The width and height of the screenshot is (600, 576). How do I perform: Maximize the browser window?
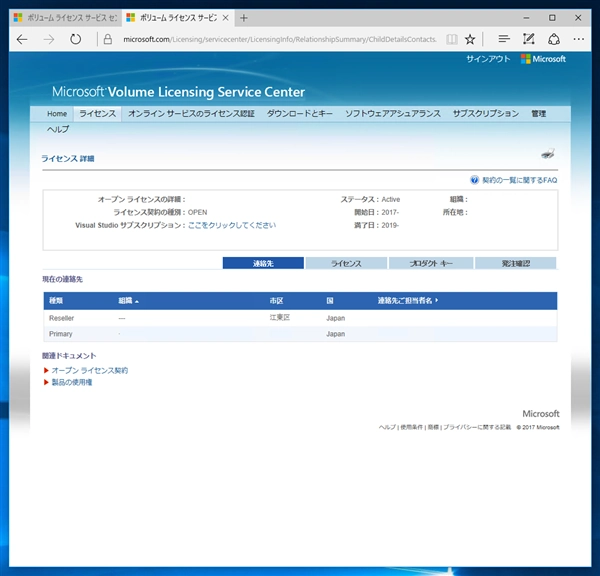(x=552, y=18)
